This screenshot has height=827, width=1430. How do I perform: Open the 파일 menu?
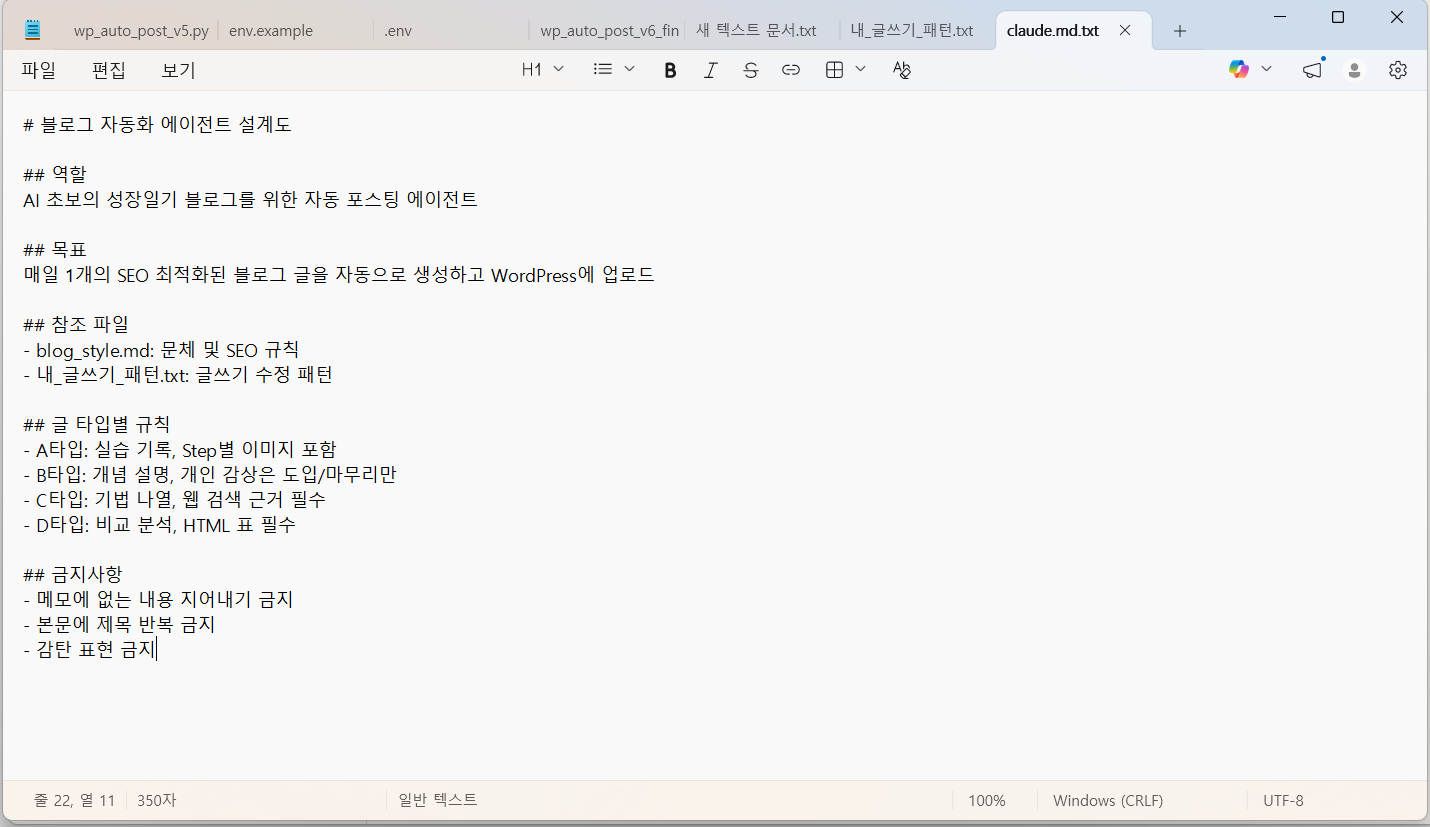tap(39, 70)
